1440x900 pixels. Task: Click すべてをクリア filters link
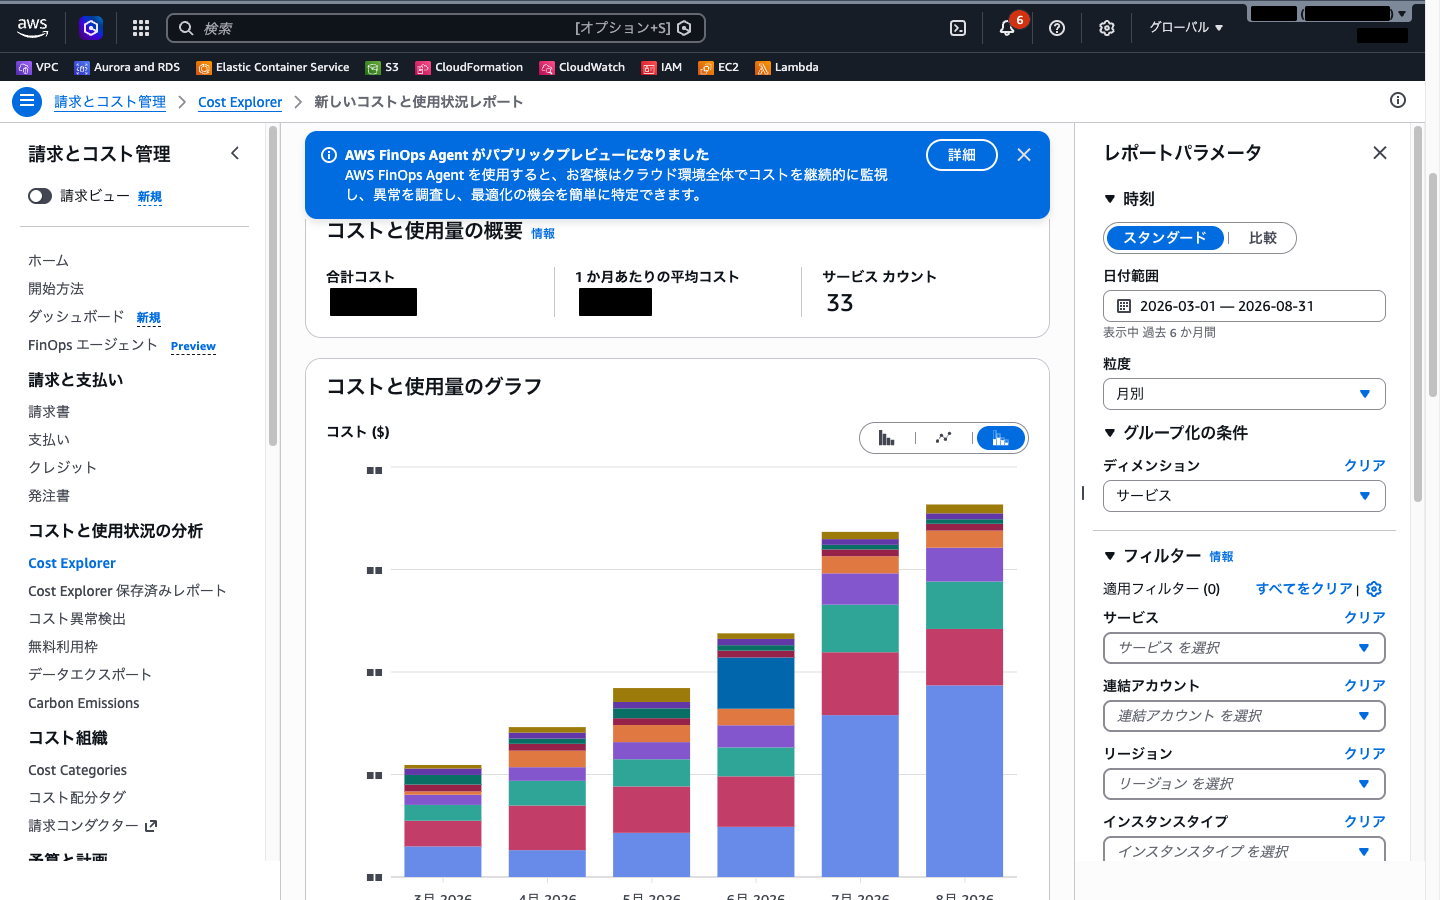tap(1304, 589)
